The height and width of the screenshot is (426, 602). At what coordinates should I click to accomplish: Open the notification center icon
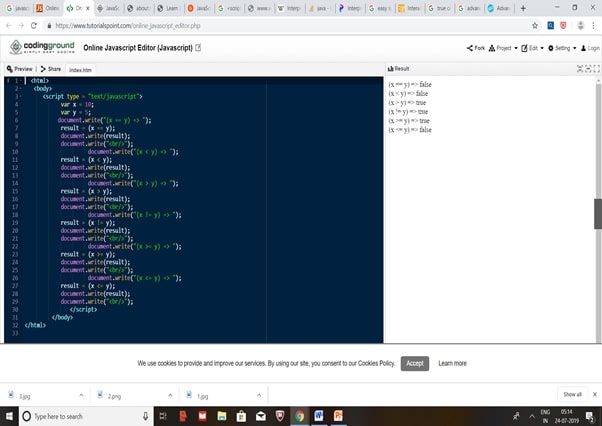coord(590,416)
